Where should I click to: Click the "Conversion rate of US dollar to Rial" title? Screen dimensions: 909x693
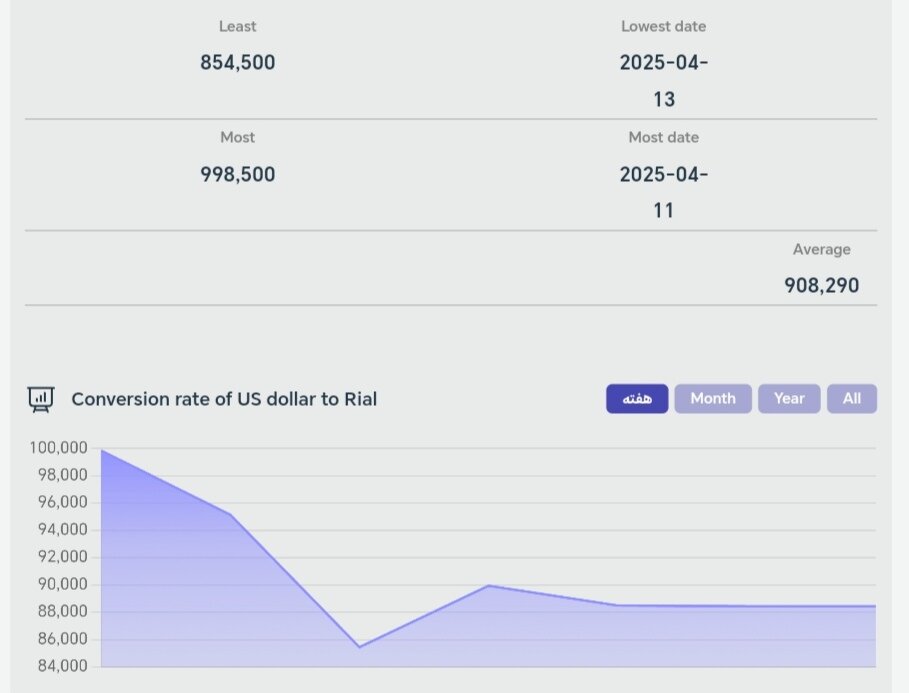click(x=224, y=399)
